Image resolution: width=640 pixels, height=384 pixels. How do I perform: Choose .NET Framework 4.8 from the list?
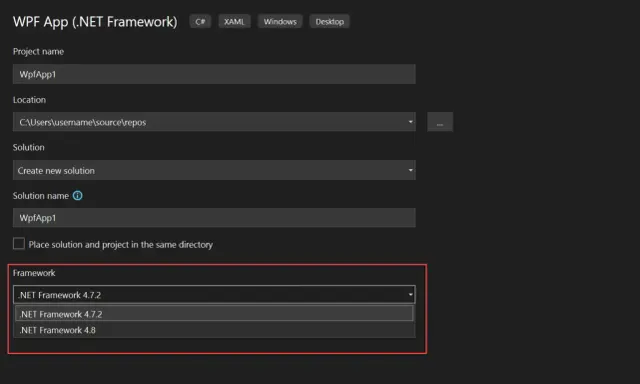214,330
